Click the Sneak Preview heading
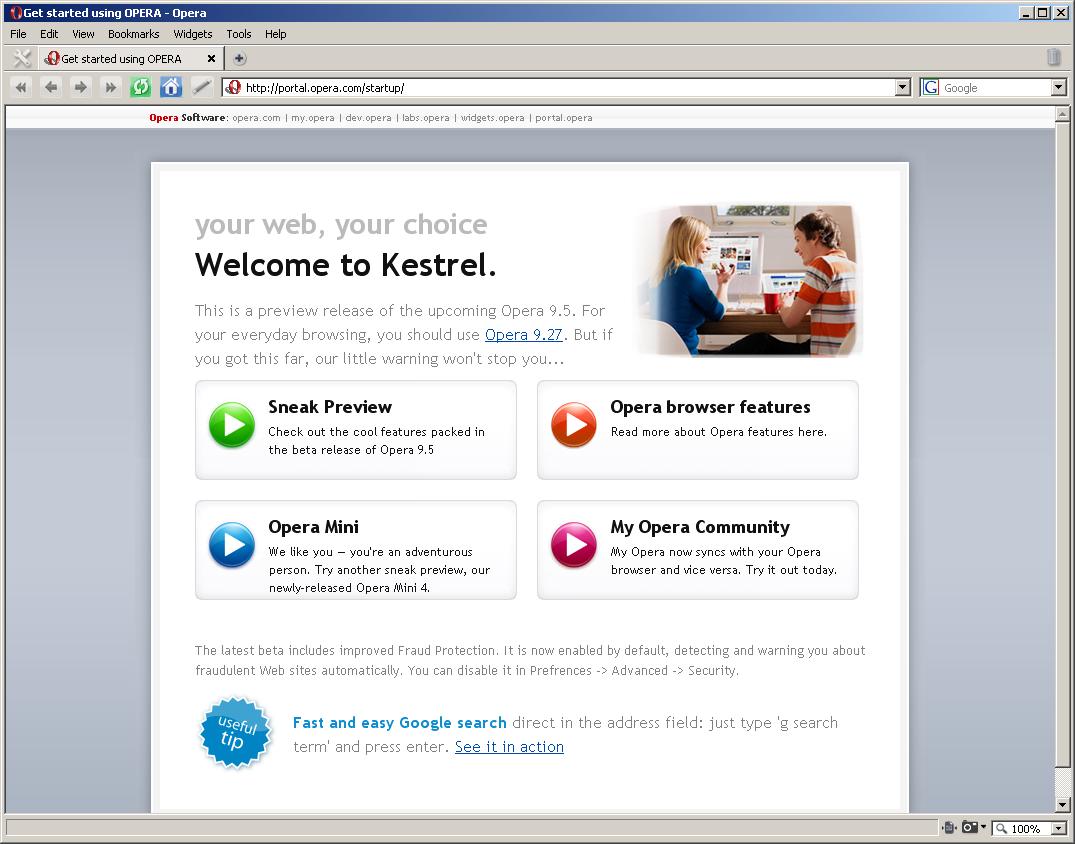 [330, 407]
